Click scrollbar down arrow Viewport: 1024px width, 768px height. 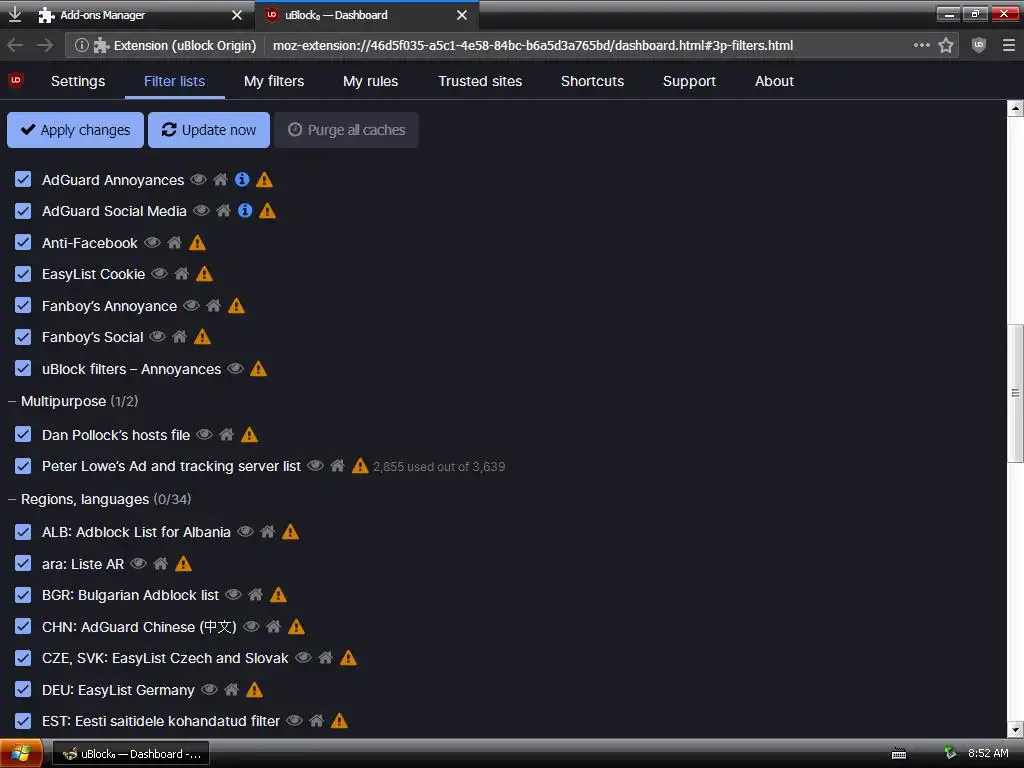click(1015, 729)
